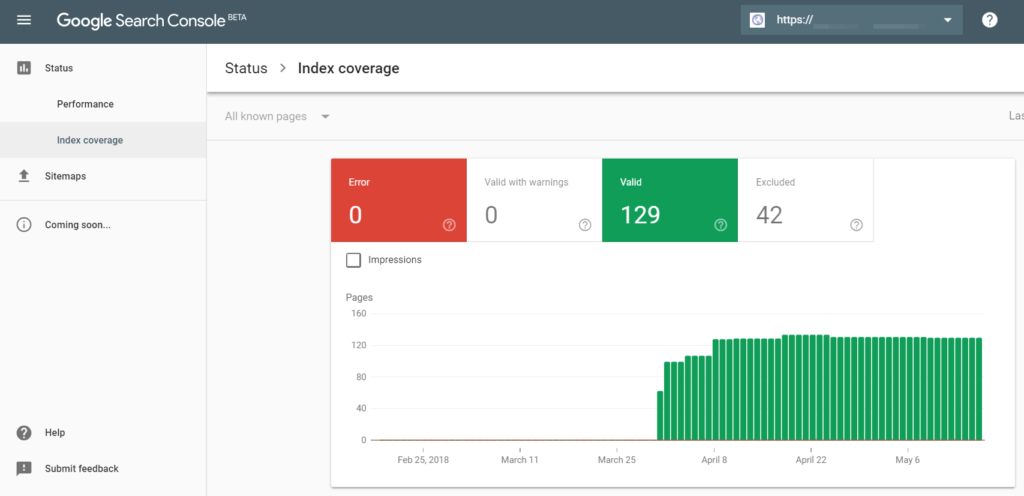Click the Pages chart axis label
Image resolution: width=1024 pixels, height=496 pixels.
click(359, 298)
